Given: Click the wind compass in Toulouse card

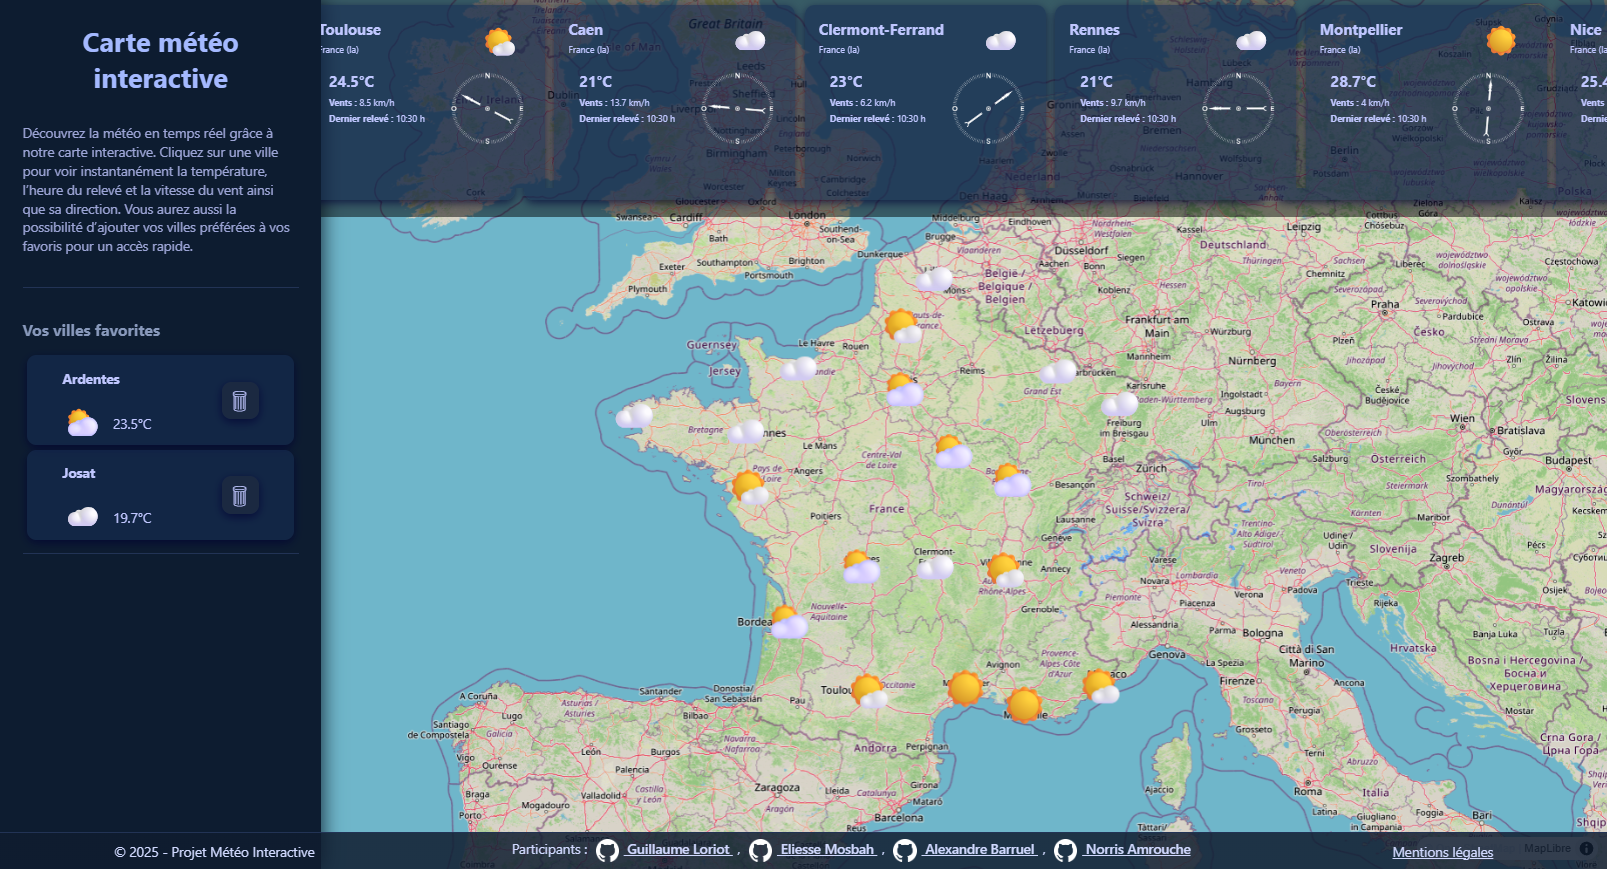Looking at the screenshot, I should pyautogui.click(x=487, y=108).
